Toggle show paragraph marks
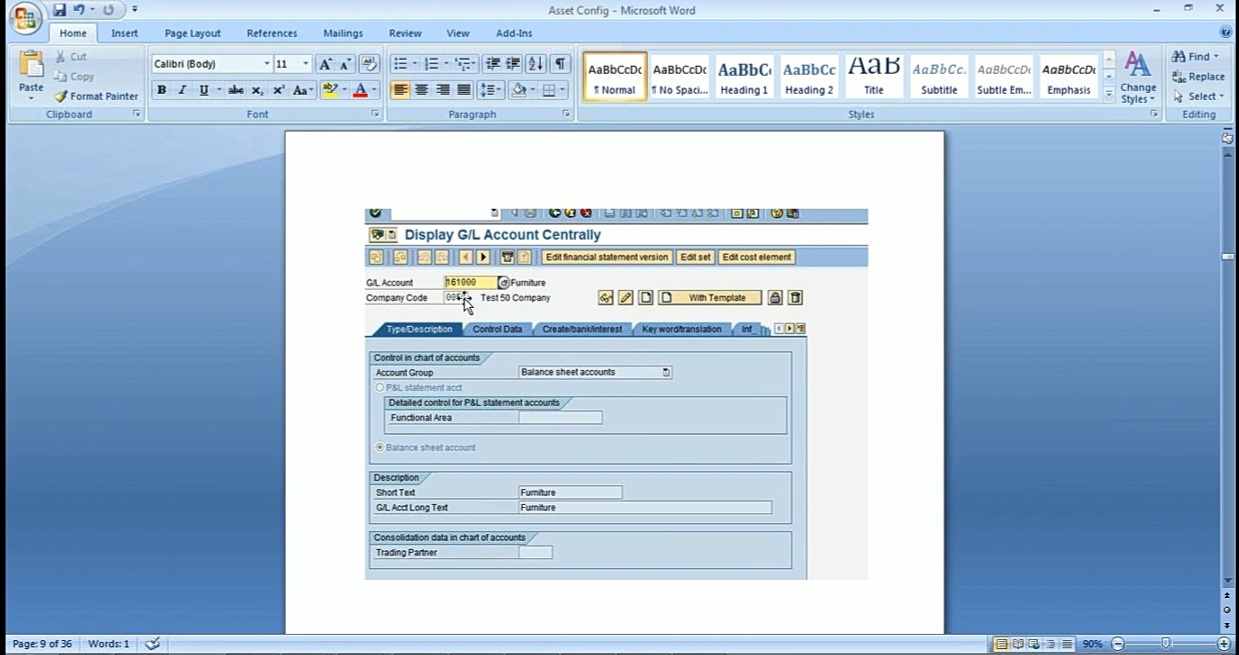The width and height of the screenshot is (1239, 655). coord(560,64)
